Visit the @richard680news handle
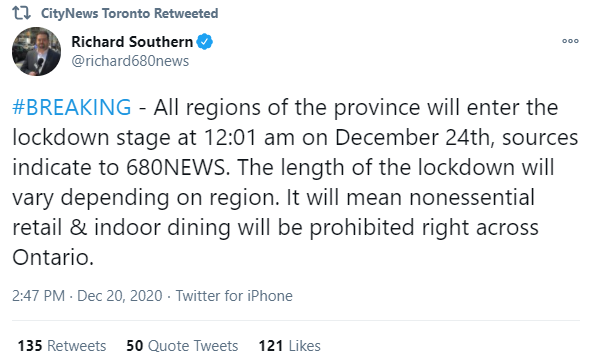Screen dimensions: 592x362 pyautogui.click(x=130, y=61)
